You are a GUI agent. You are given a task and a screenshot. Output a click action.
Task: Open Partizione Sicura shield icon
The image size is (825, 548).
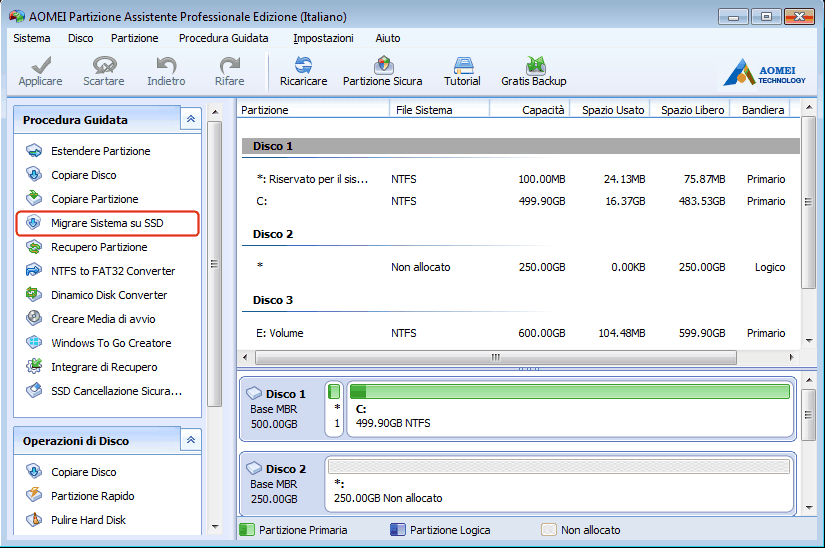pyautogui.click(x=384, y=65)
